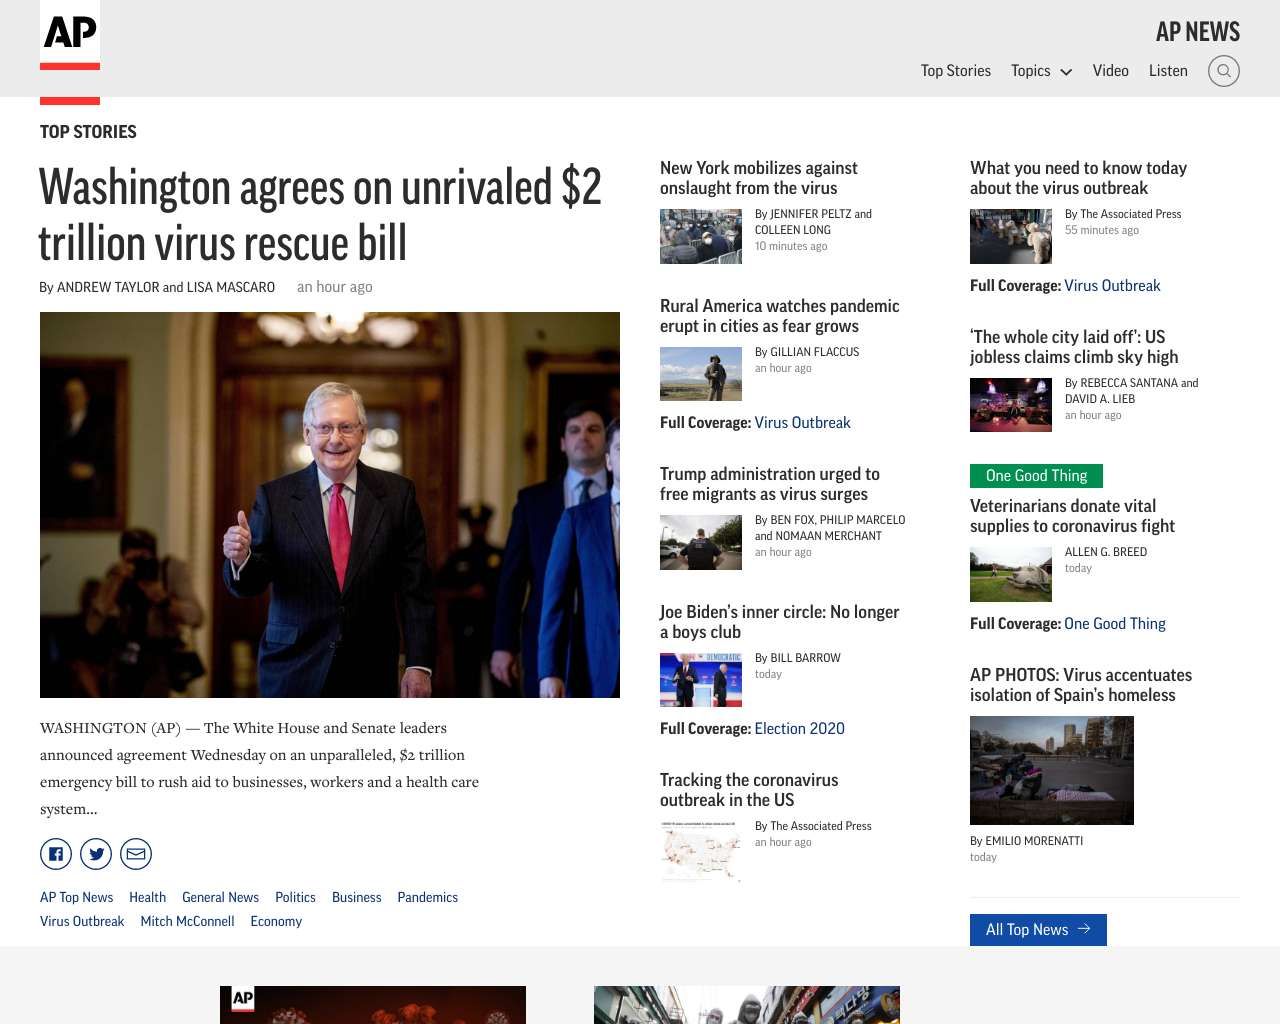Share the main story on Facebook
This screenshot has width=1280, height=1024.
pyautogui.click(x=56, y=854)
